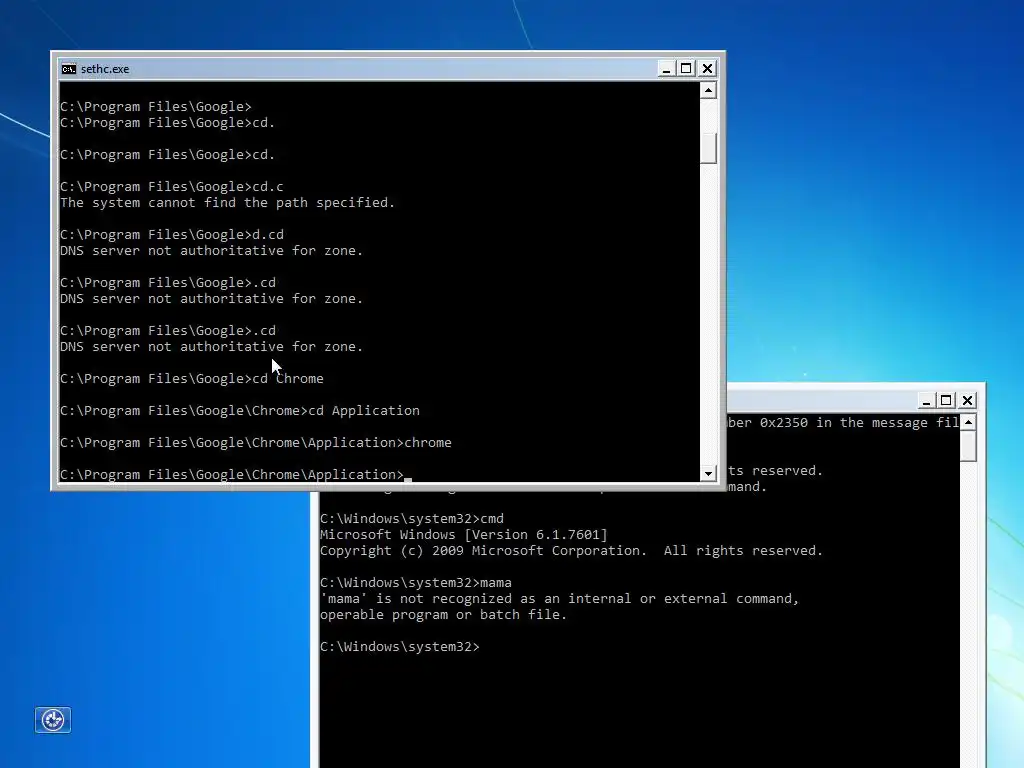The image size is (1024, 768).
Task: Minimize the background command prompt window
Action: pos(926,400)
